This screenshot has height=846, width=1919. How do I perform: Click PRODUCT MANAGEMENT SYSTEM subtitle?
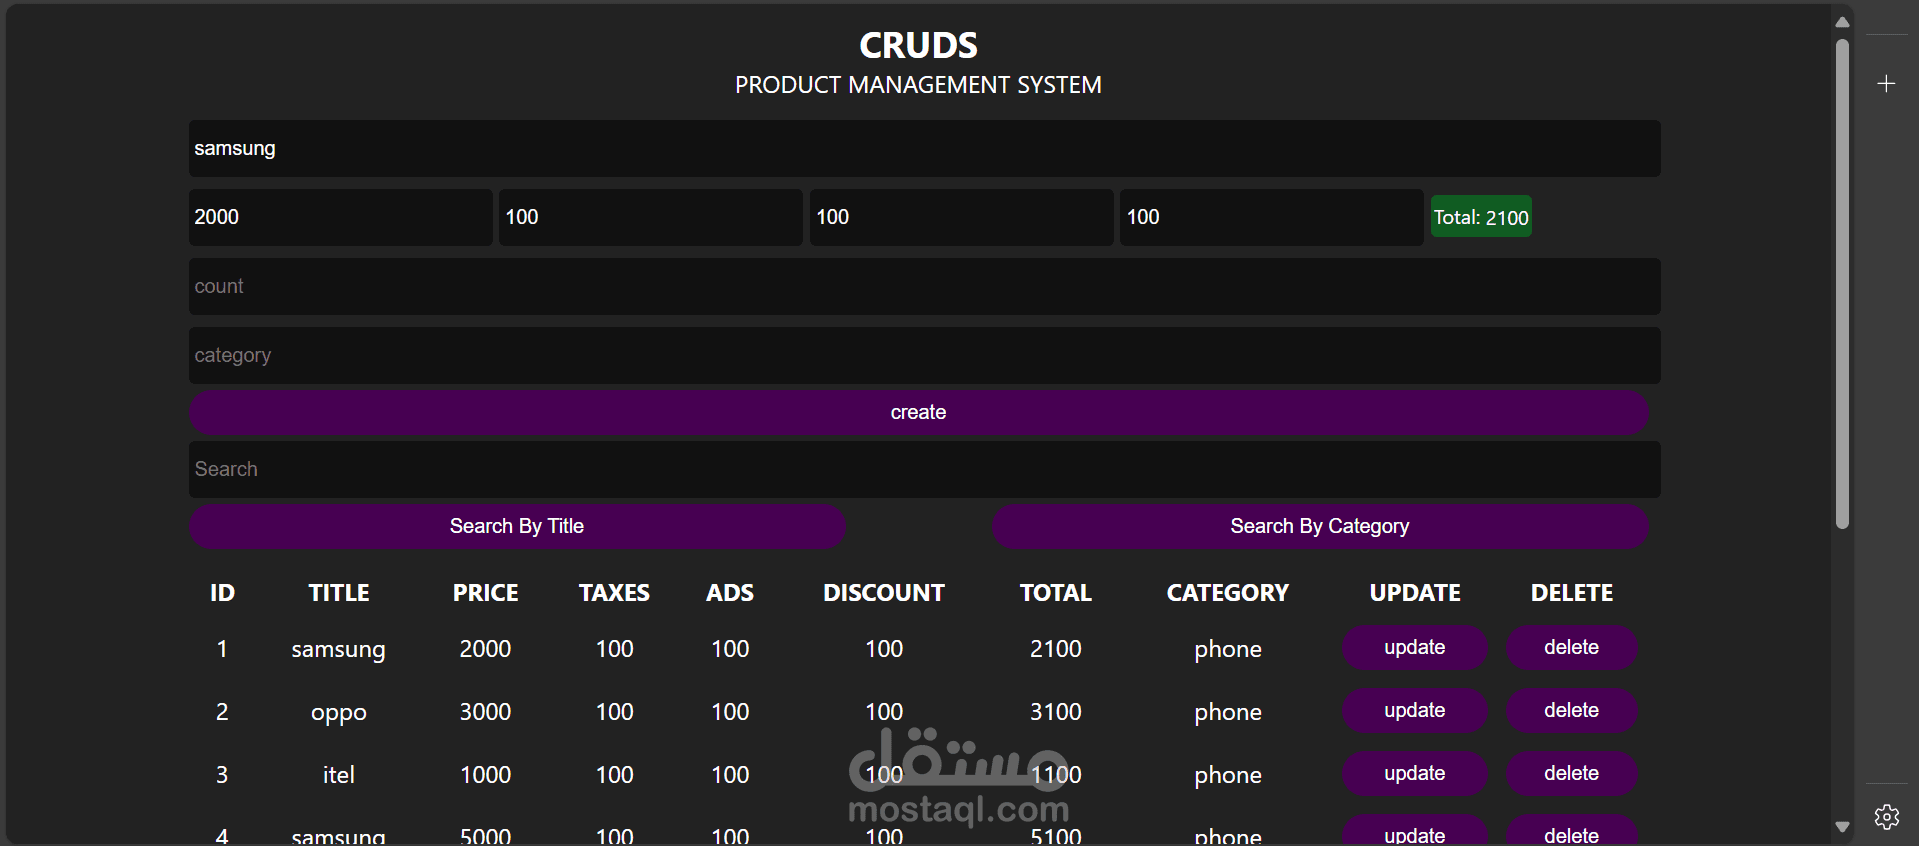(918, 85)
